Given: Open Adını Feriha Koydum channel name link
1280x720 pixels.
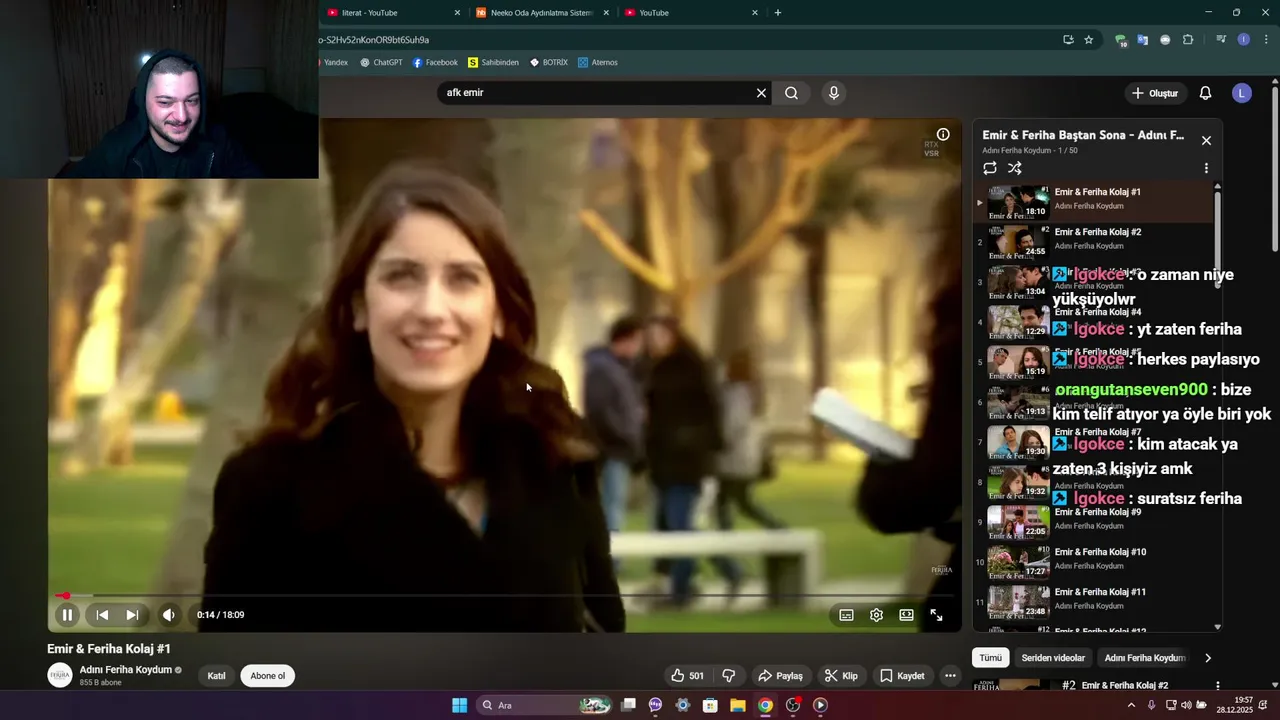Looking at the screenshot, I should pos(126,670).
